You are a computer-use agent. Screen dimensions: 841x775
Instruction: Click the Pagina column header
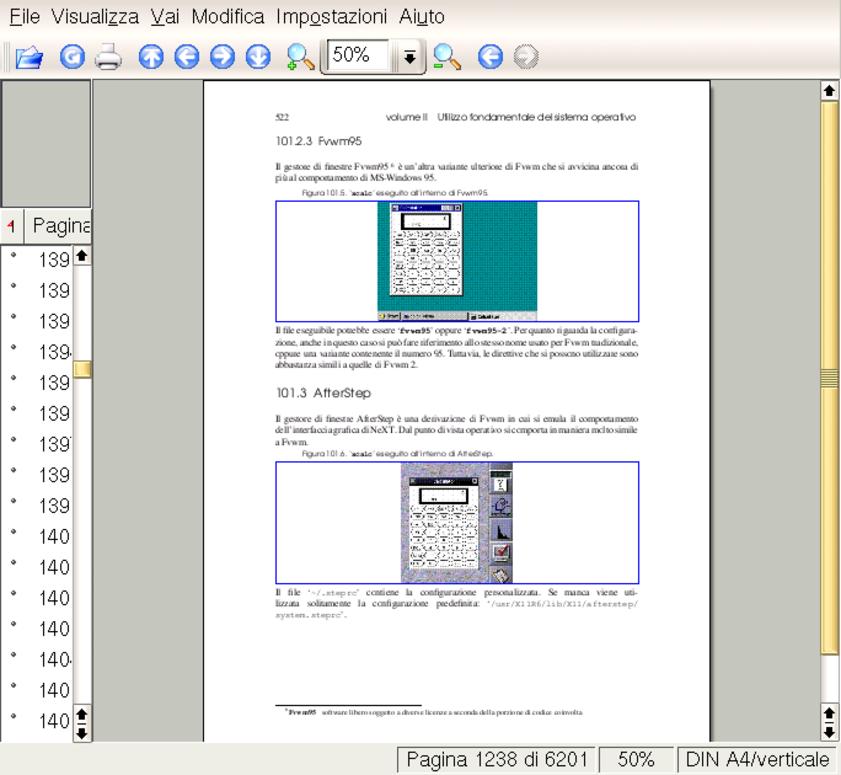pyautogui.click(x=62, y=225)
